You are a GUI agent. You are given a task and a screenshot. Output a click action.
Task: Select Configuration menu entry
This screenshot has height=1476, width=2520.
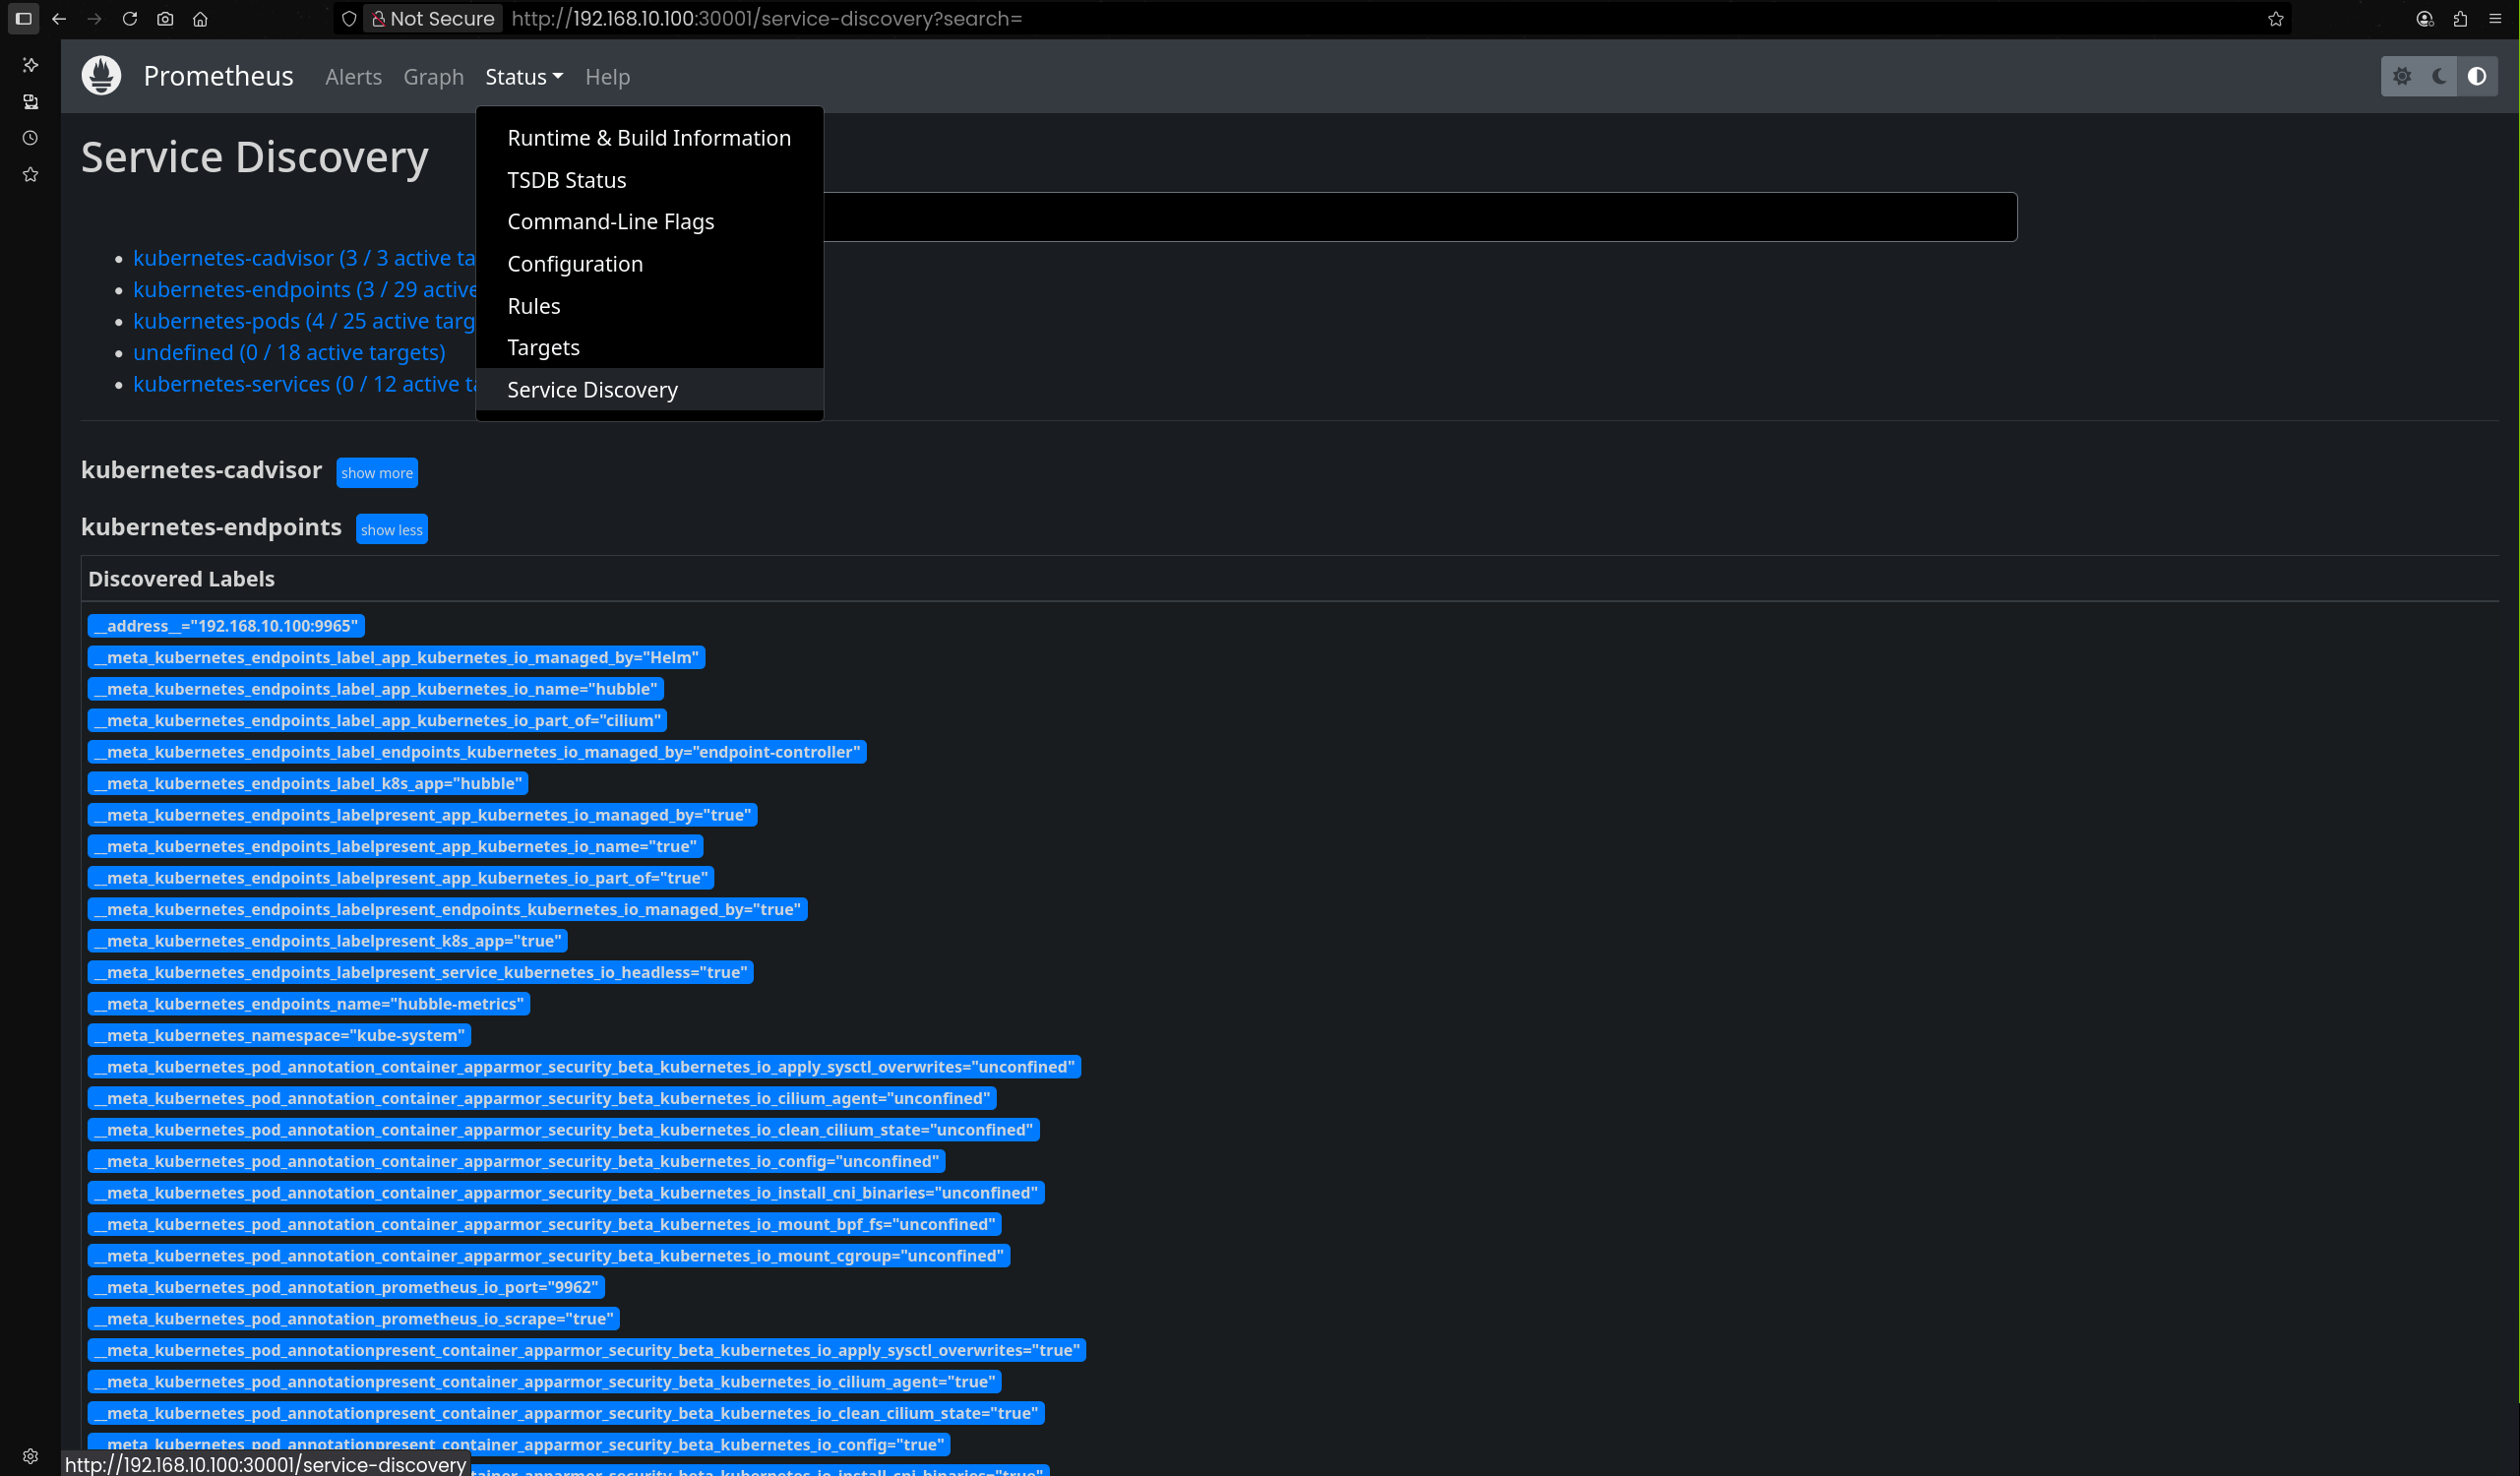click(649, 264)
